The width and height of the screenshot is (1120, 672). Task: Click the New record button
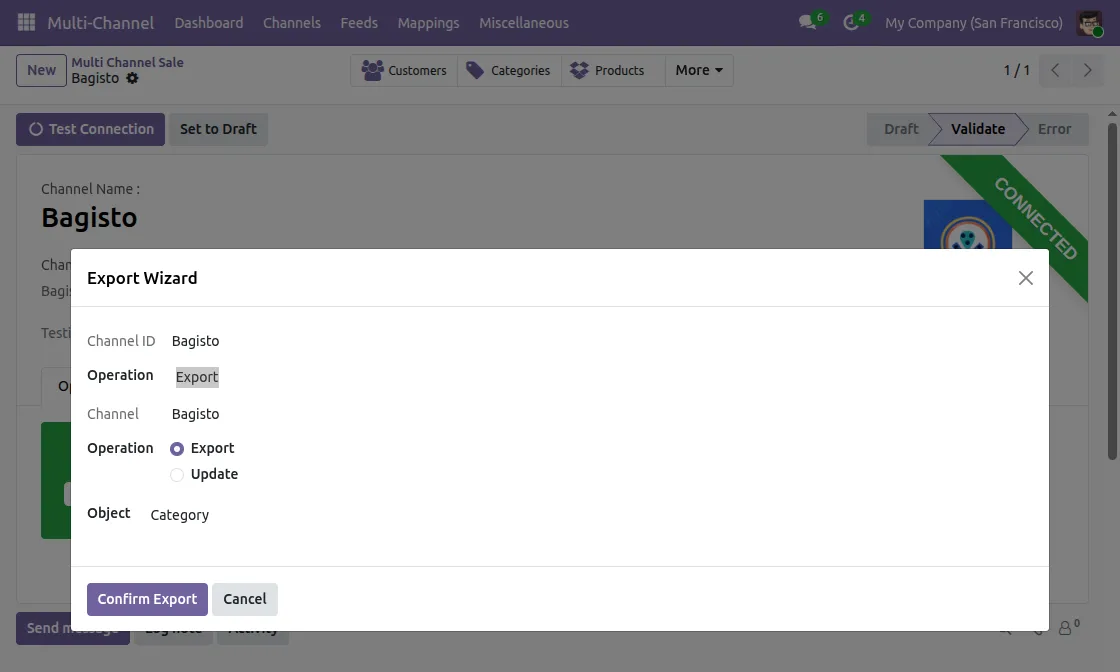[41, 70]
